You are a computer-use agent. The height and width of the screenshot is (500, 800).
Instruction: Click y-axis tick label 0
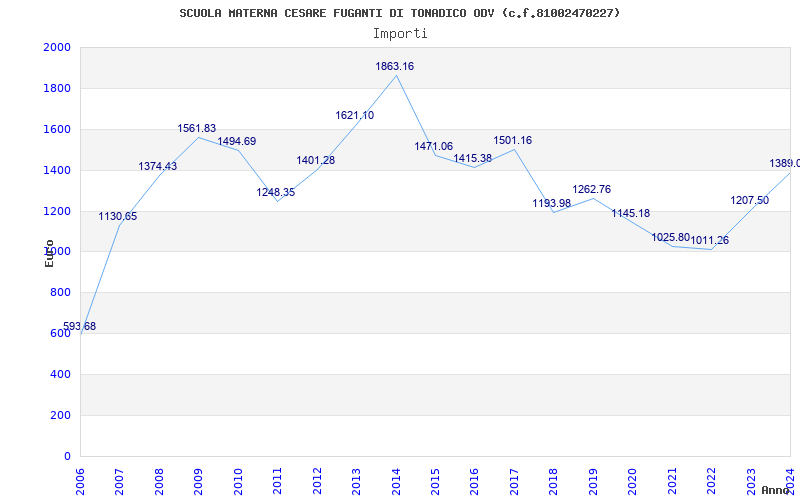pyautogui.click(x=67, y=456)
